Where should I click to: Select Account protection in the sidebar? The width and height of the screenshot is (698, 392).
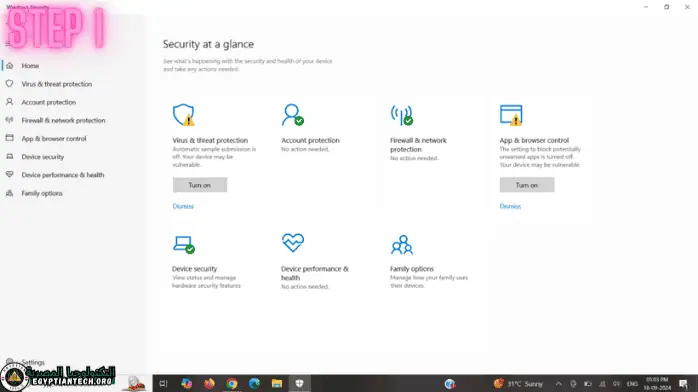49,102
